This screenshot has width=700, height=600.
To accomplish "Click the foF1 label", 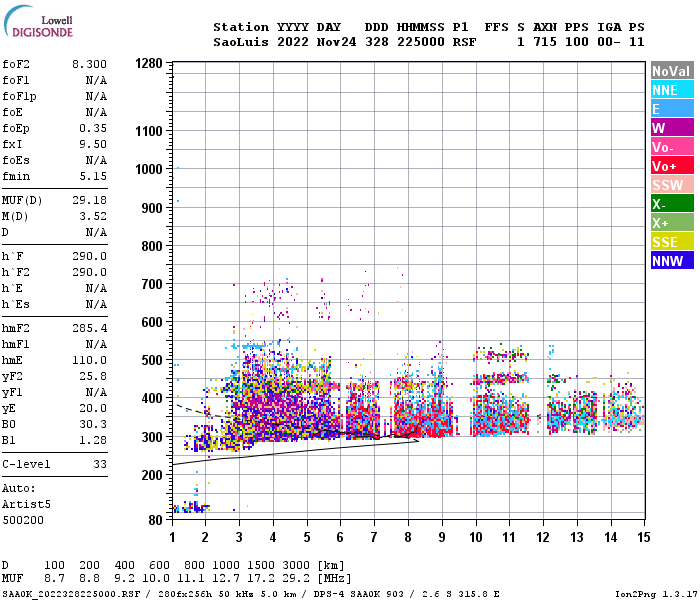I will click(x=16, y=80).
